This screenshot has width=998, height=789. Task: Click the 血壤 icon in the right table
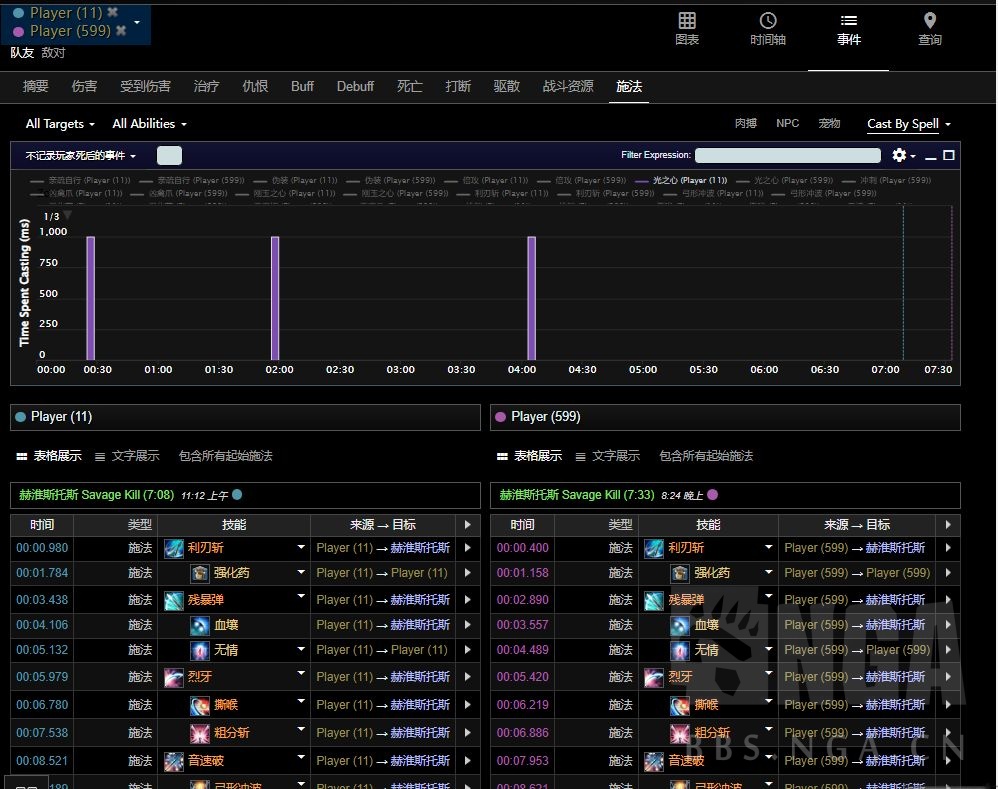pos(680,625)
